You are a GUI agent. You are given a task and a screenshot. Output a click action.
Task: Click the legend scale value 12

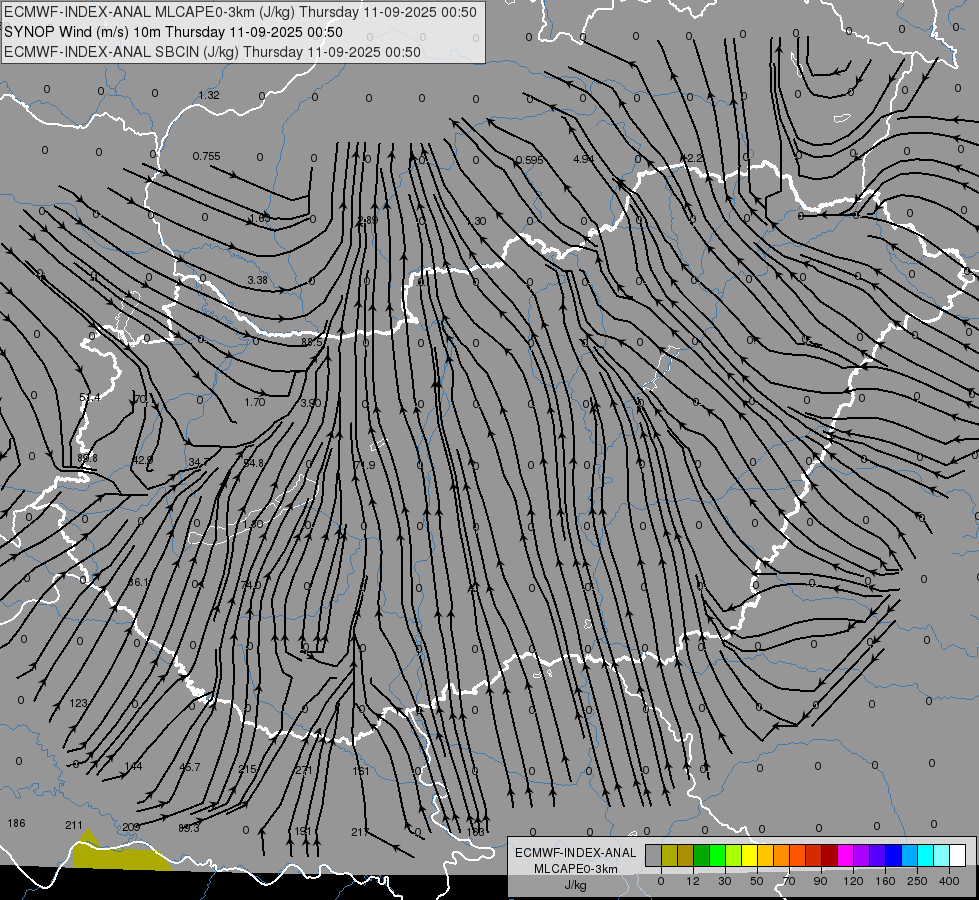tap(692, 881)
